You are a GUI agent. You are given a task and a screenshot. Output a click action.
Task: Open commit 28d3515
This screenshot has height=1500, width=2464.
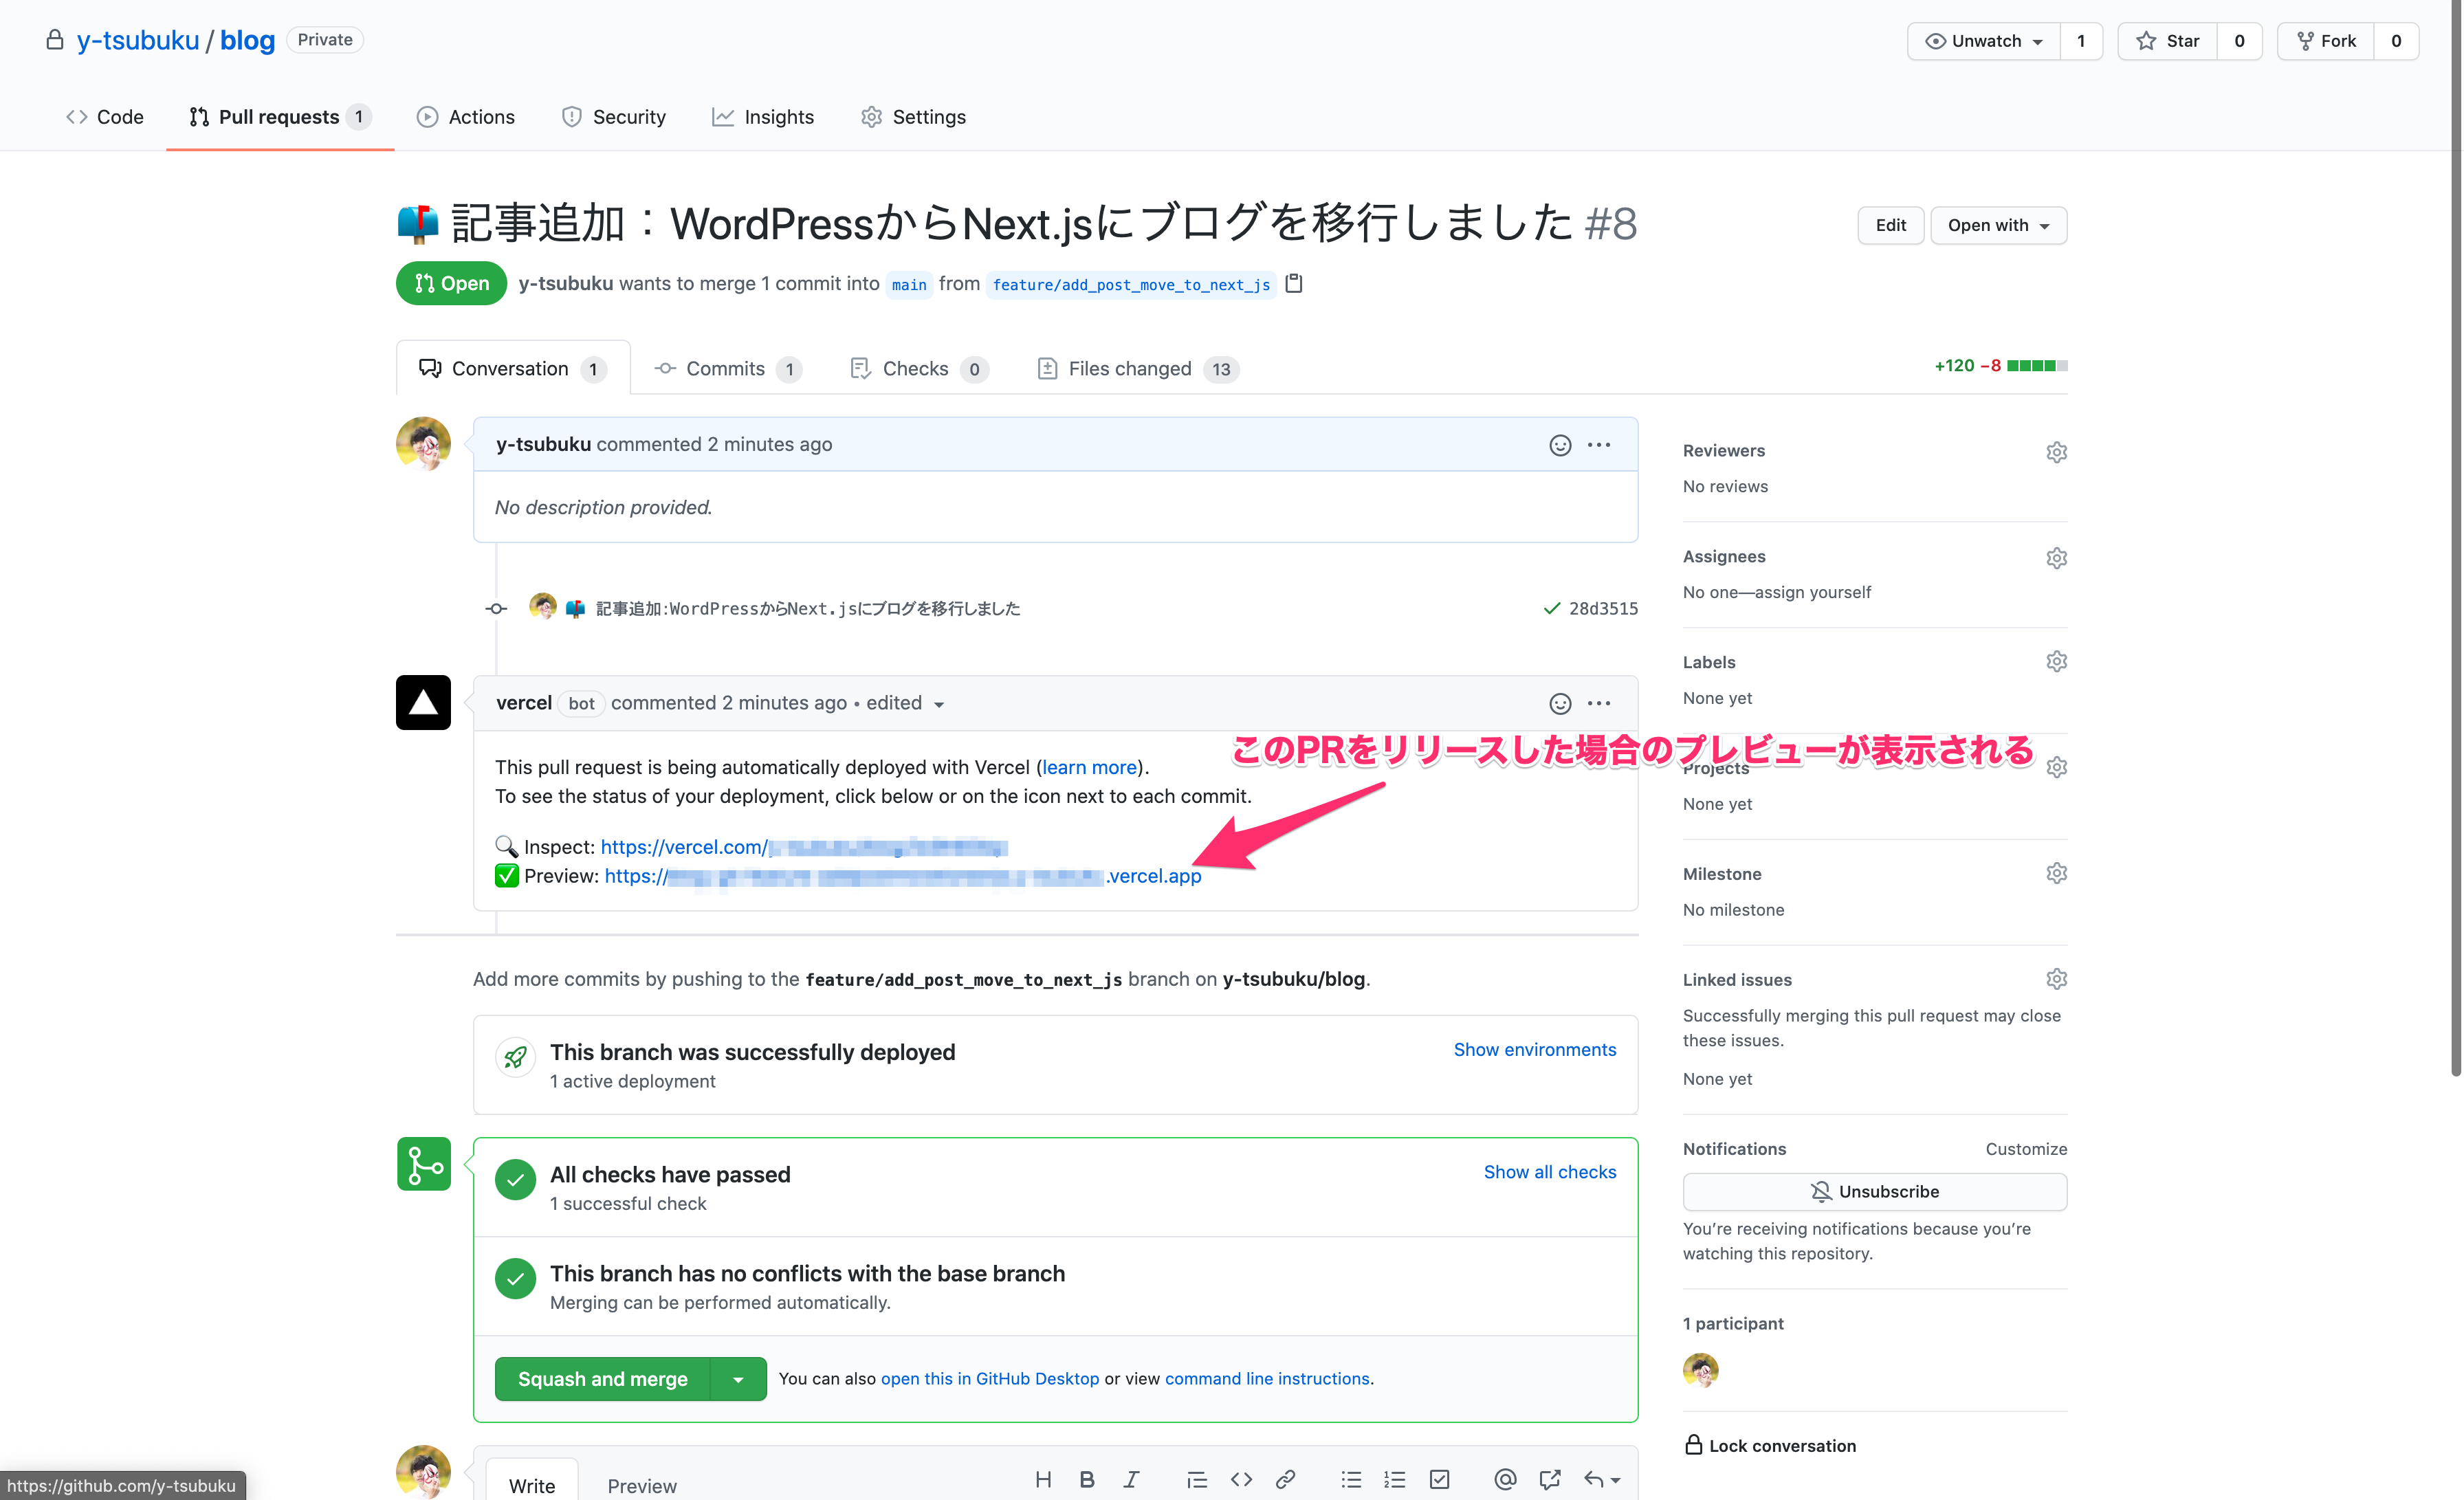click(1603, 608)
